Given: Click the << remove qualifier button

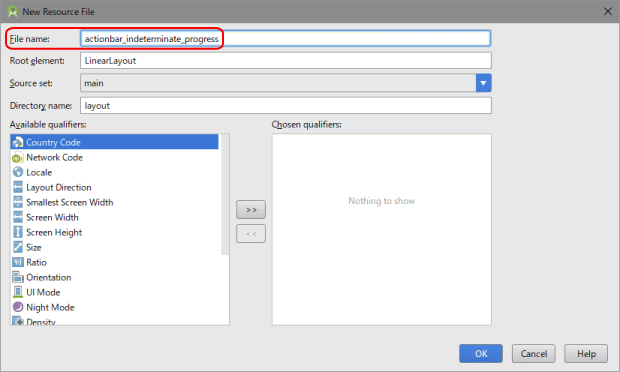Looking at the screenshot, I should point(251,234).
